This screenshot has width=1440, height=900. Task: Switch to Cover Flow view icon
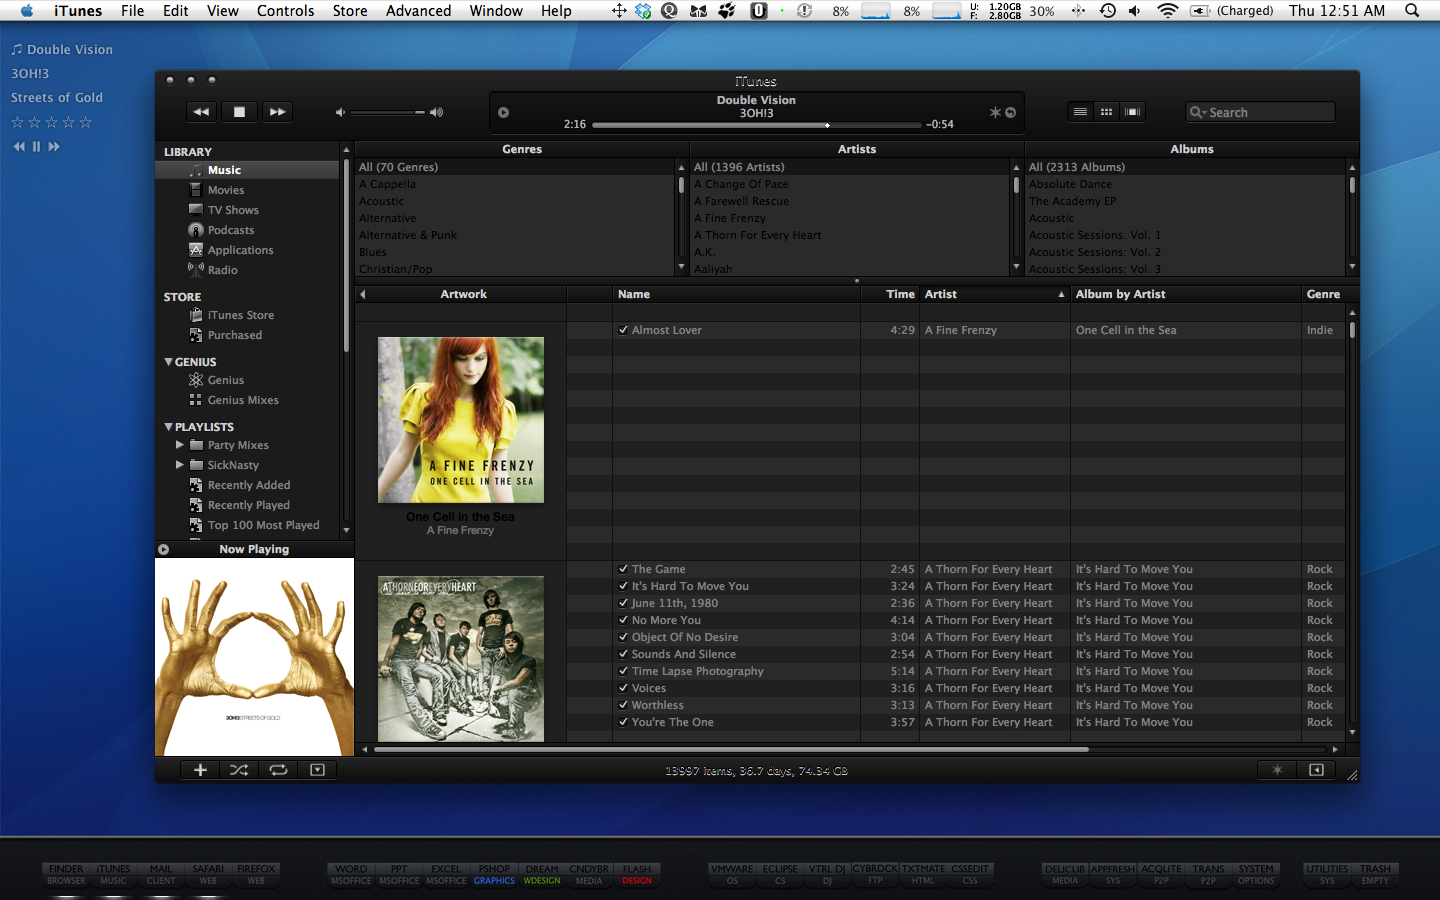[1132, 112]
